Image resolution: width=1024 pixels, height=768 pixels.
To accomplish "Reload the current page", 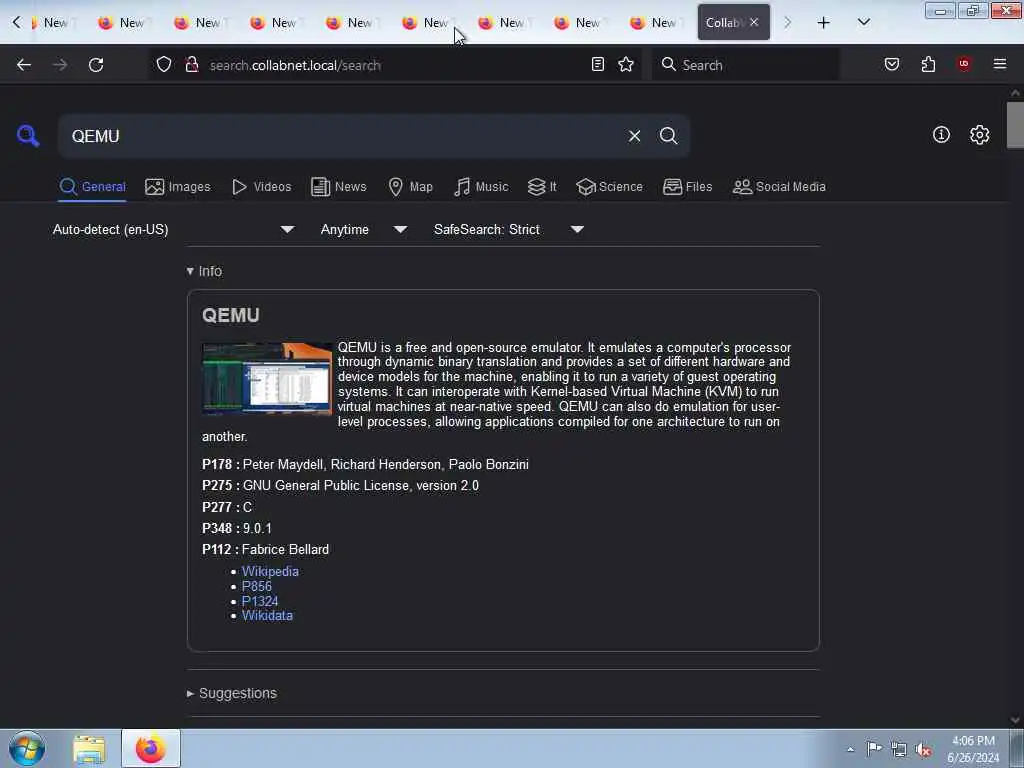I will [x=96, y=65].
